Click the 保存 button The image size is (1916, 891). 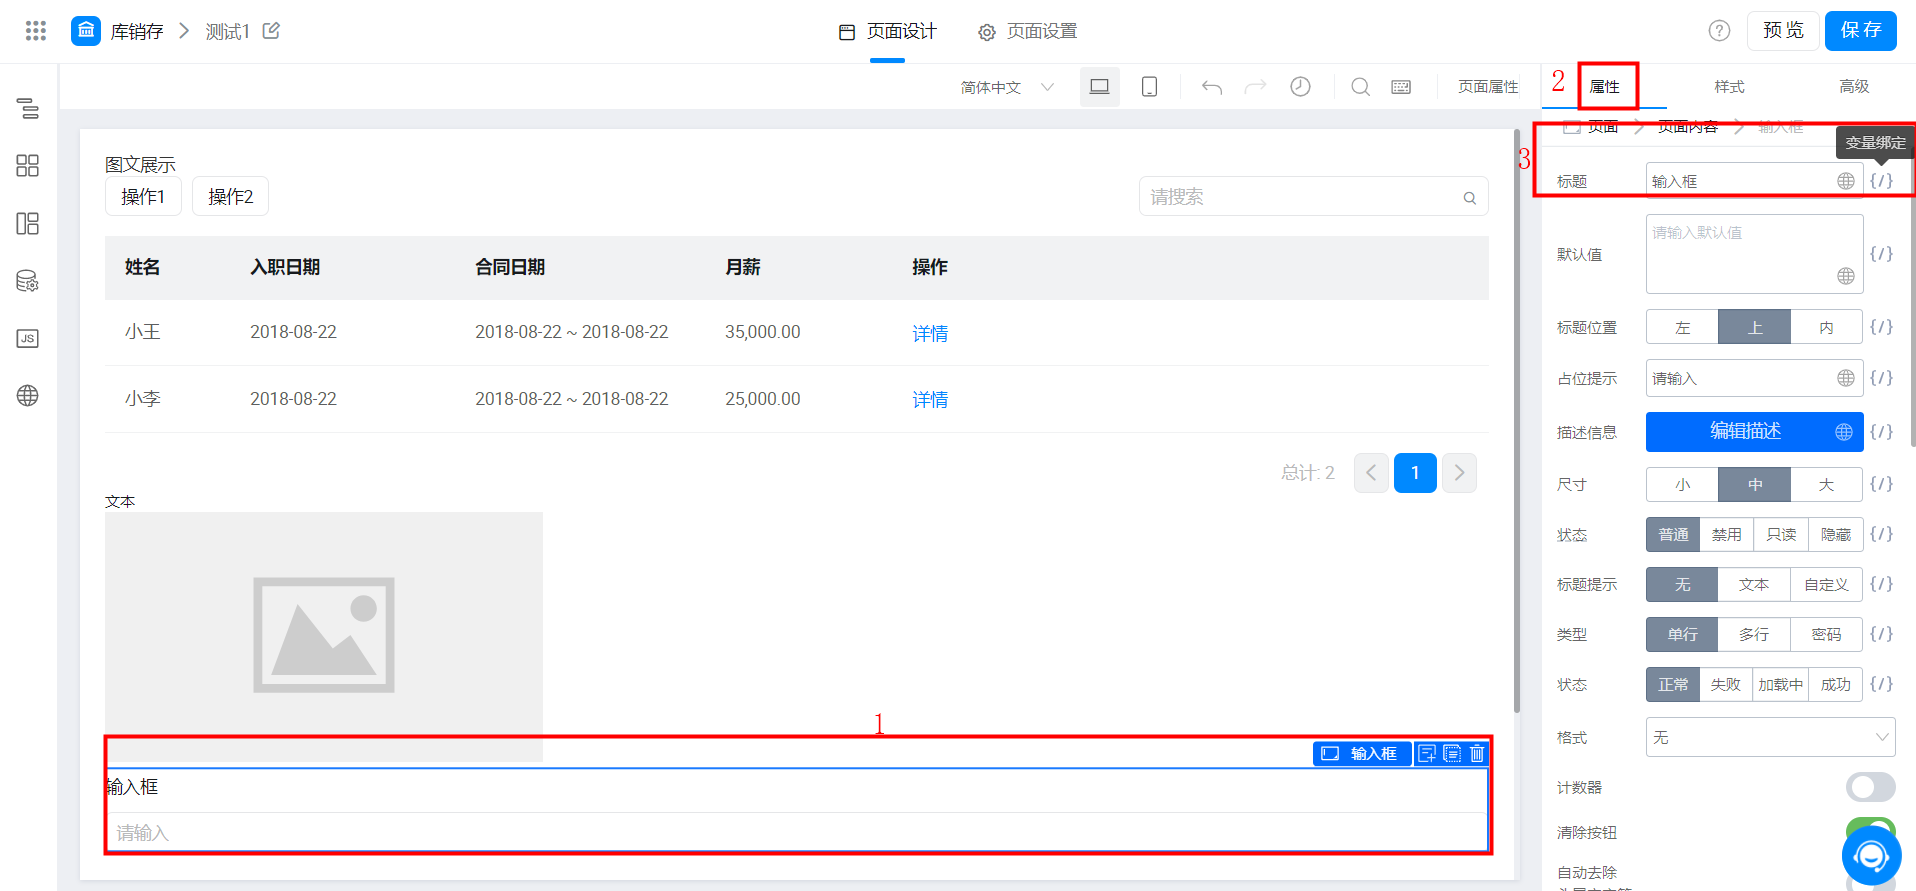[1861, 30]
